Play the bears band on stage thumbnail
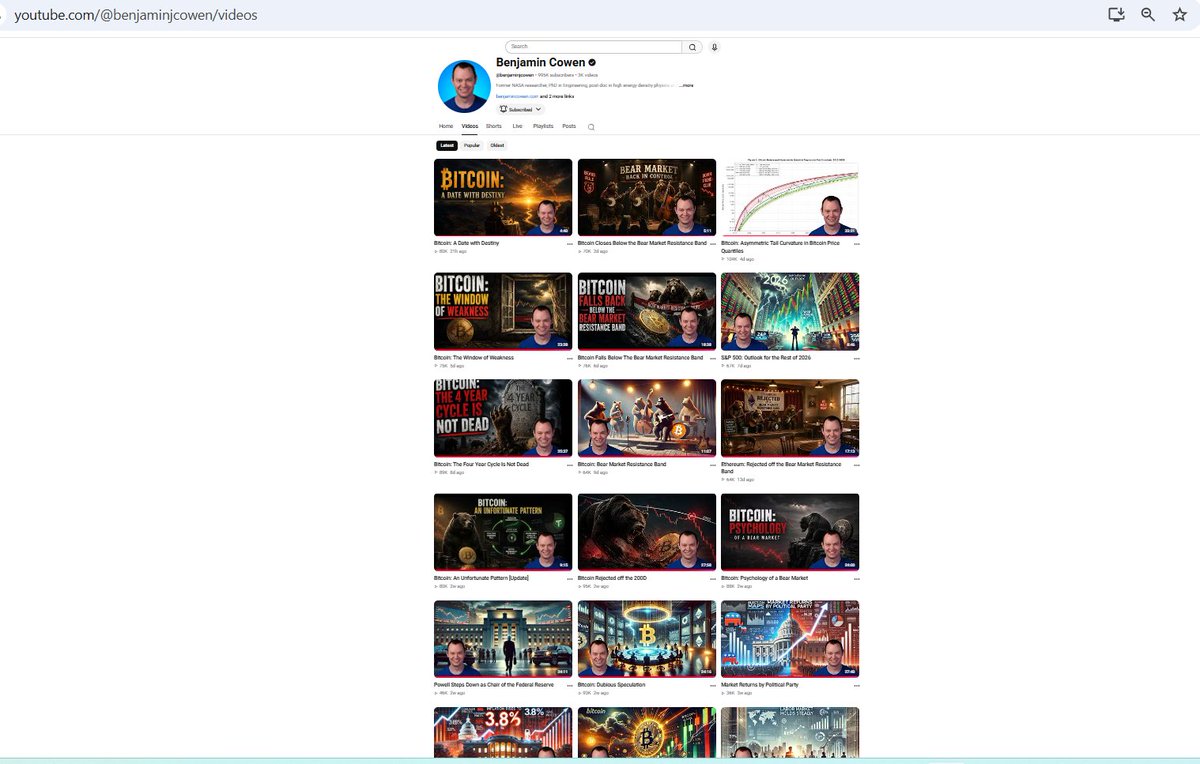This screenshot has width=1200, height=764. pyautogui.click(x=647, y=419)
